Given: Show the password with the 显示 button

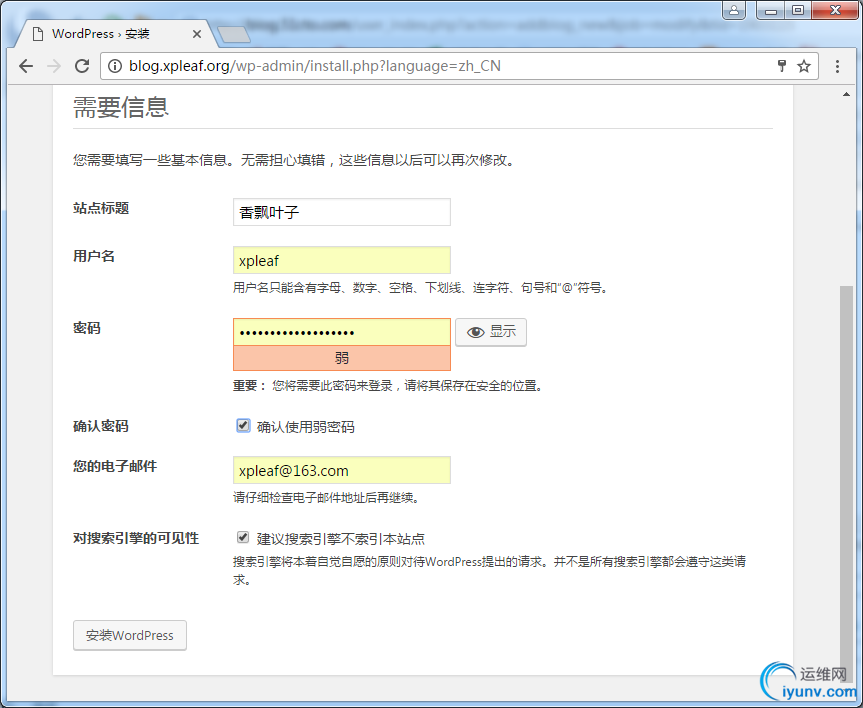Looking at the screenshot, I should [491, 332].
